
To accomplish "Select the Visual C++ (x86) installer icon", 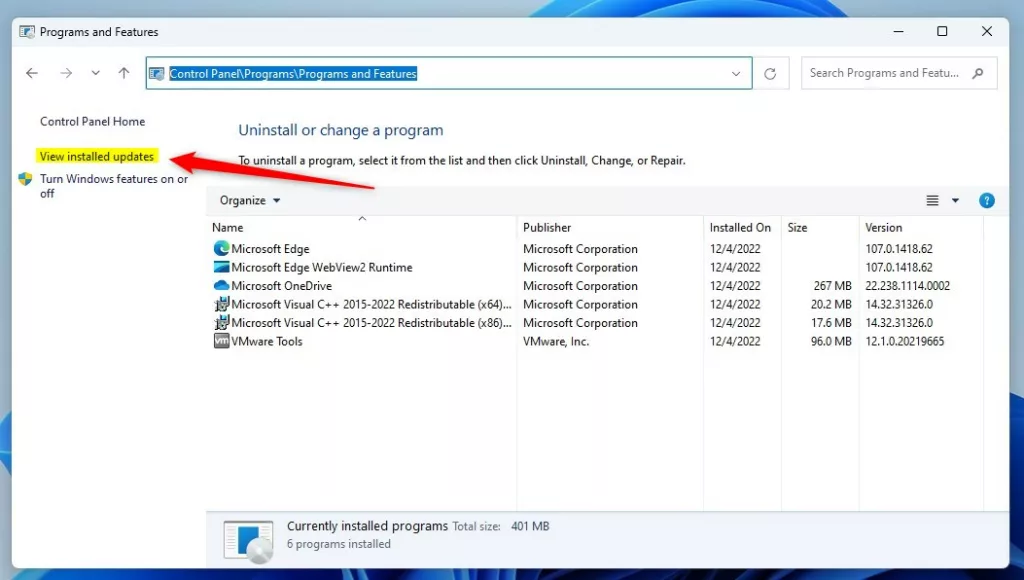I will [221, 322].
